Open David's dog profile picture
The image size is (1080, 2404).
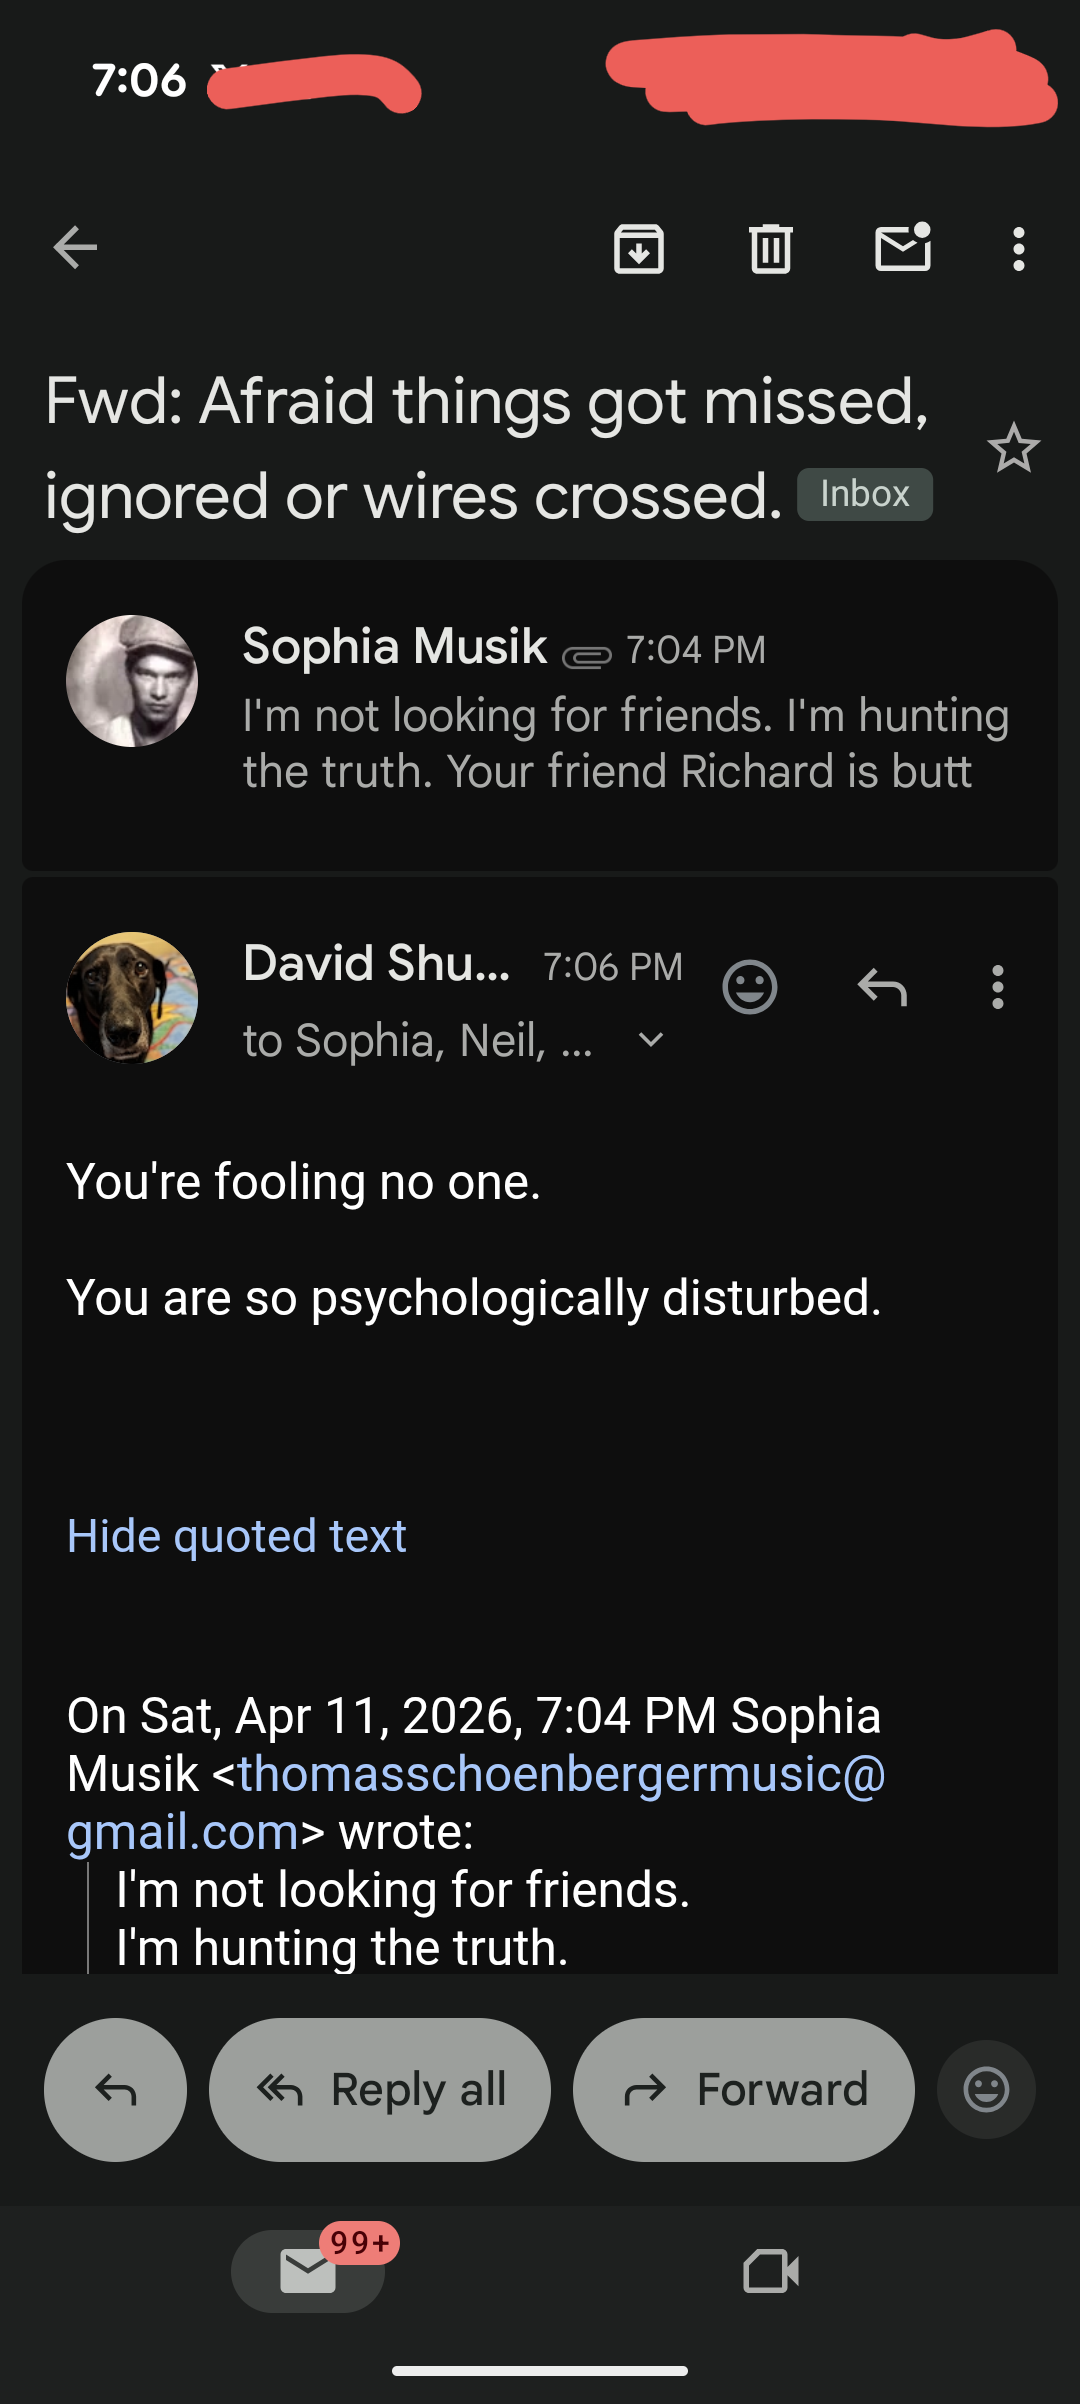click(132, 998)
